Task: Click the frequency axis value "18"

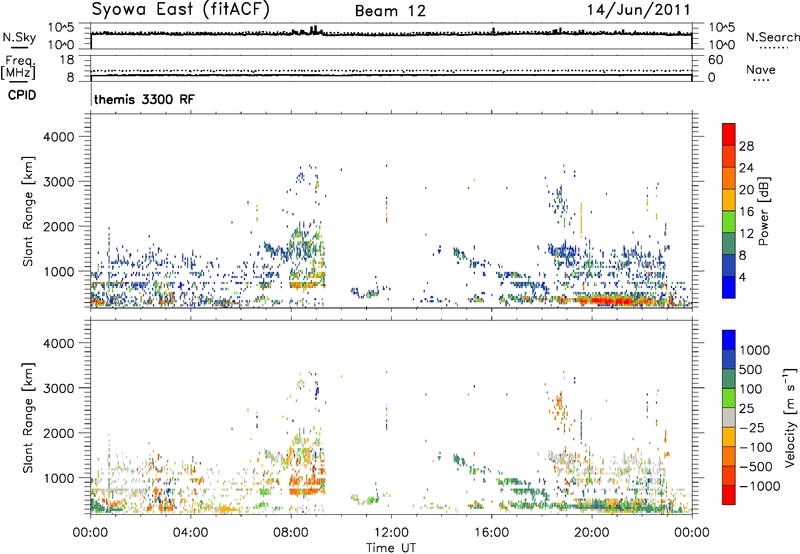Action: [x=67, y=60]
